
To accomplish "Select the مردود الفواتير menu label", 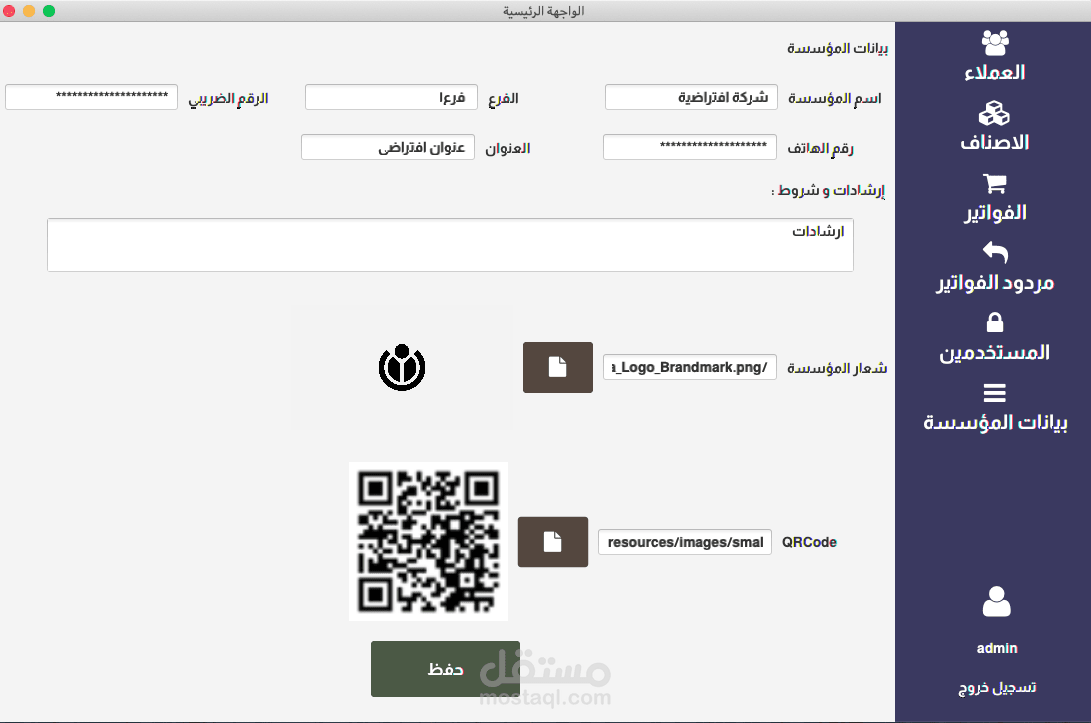I will (x=995, y=283).
